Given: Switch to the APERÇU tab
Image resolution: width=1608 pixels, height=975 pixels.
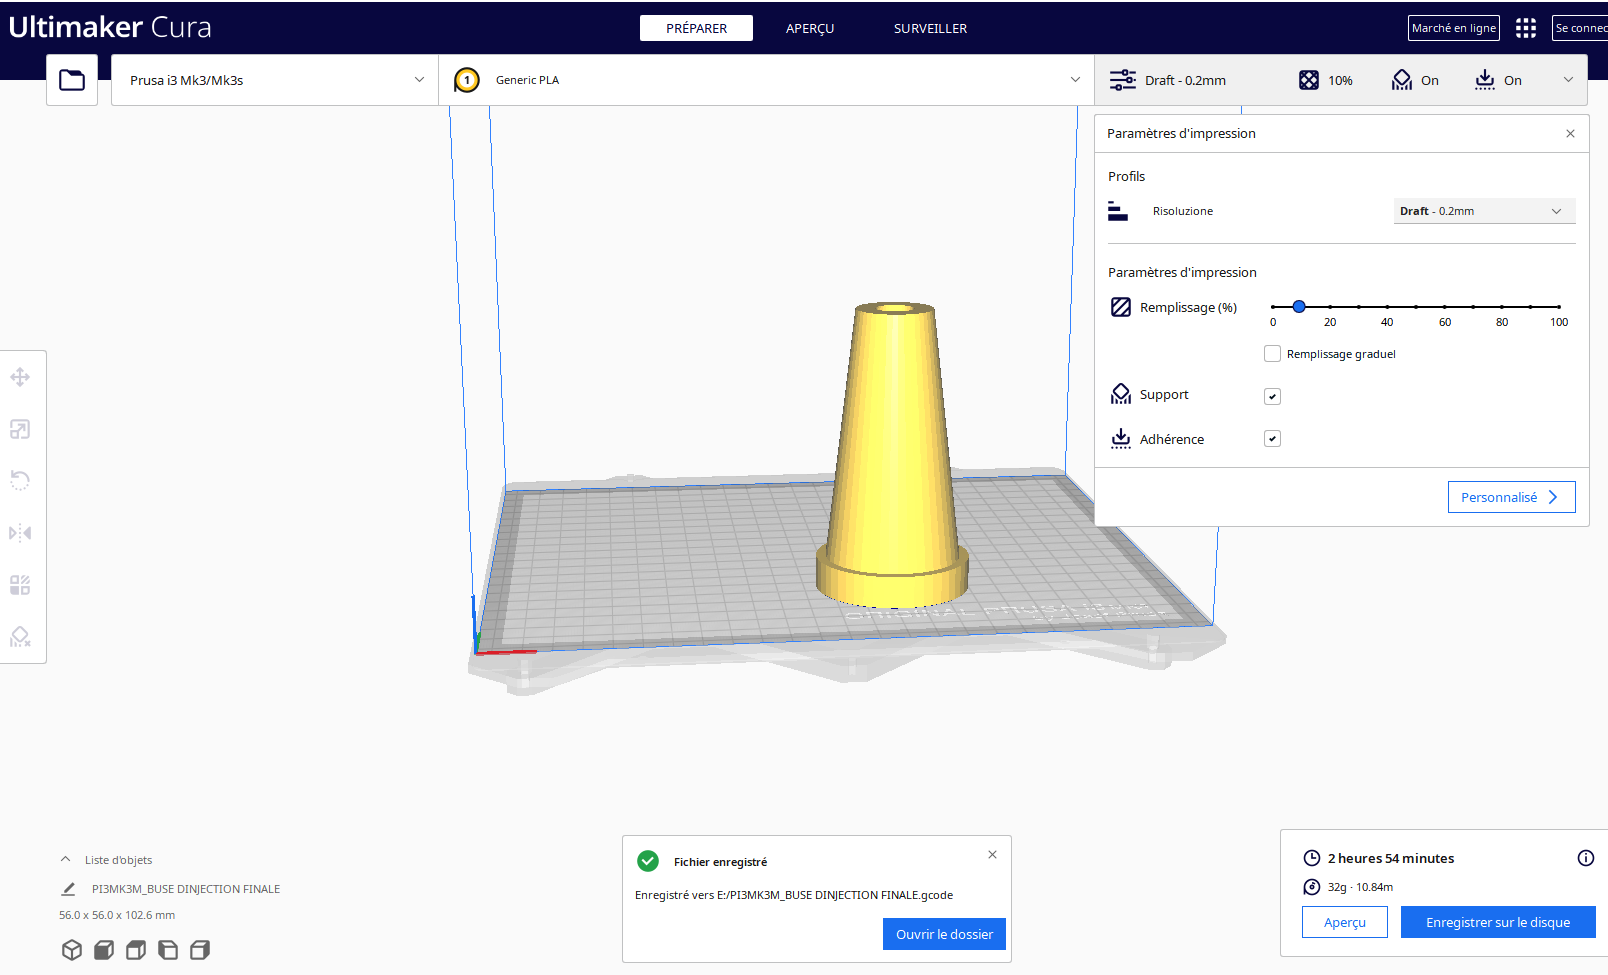Looking at the screenshot, I should click(809, 28).
